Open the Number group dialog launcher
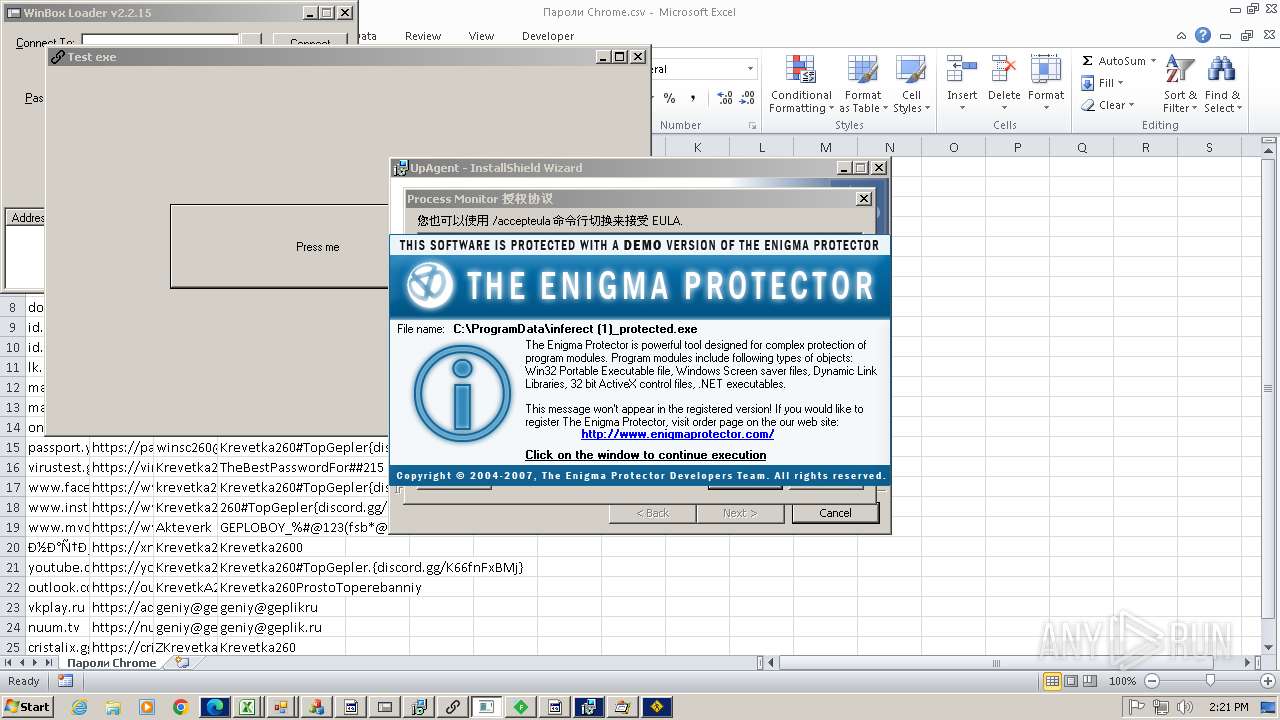The width and height of the screenshot is (1280, 720). pyautogui.click(x=752, y=126)
